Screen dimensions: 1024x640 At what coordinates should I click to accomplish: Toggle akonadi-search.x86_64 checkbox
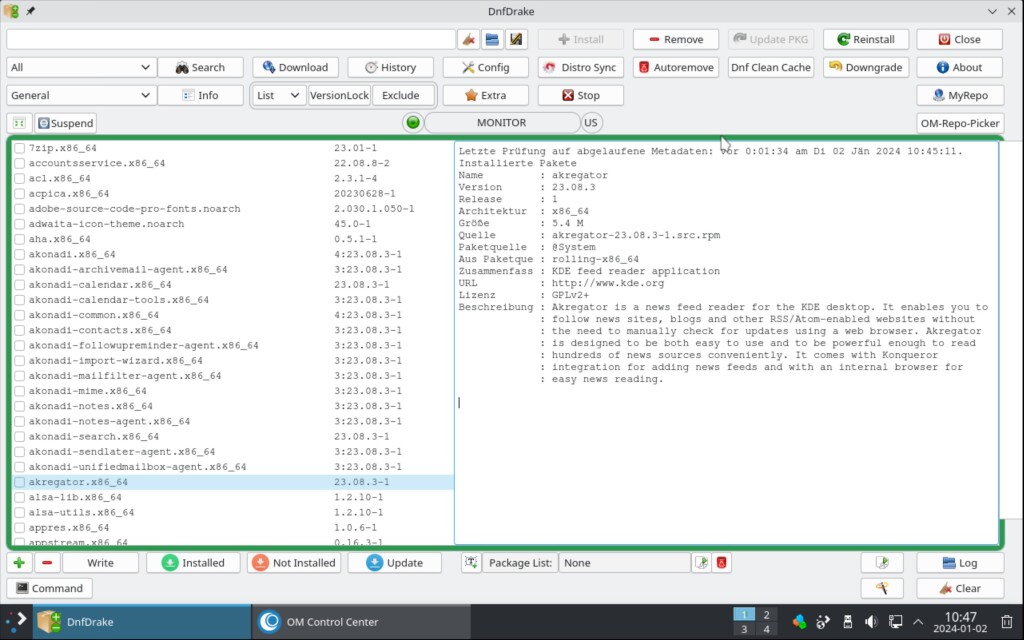tap(20, 436)
